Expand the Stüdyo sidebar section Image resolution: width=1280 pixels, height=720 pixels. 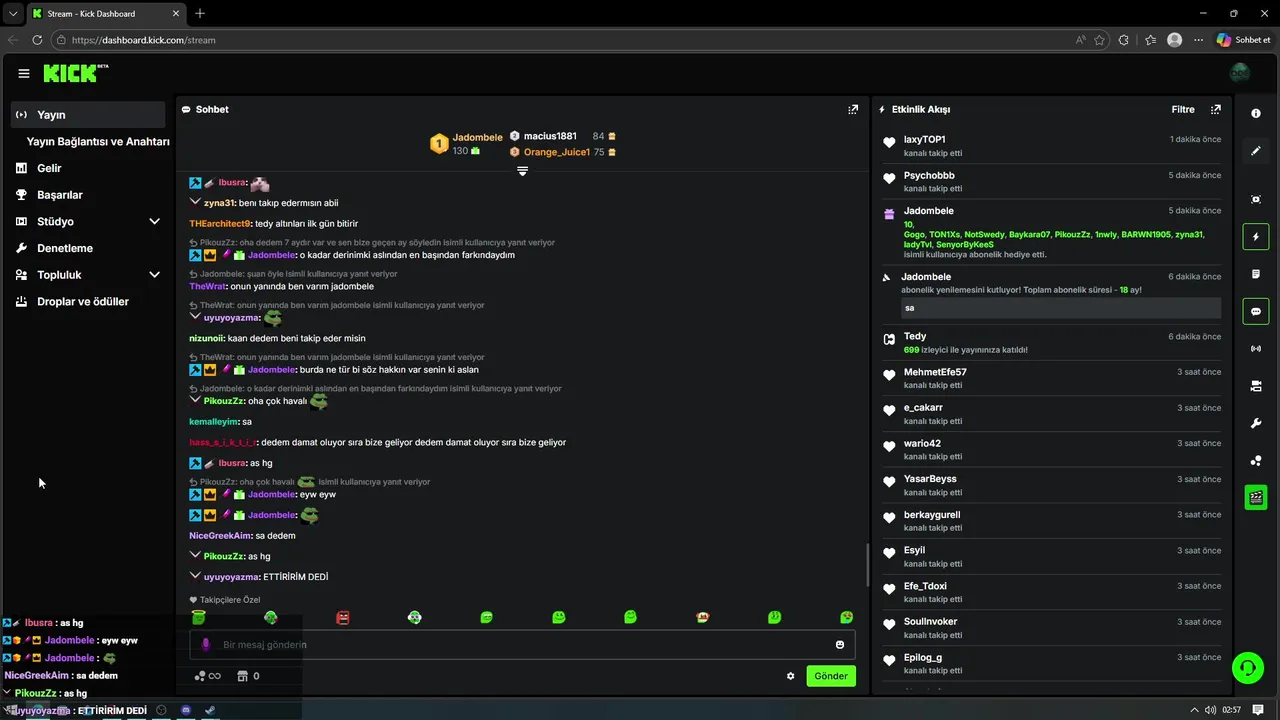click(x=154, y=221)
